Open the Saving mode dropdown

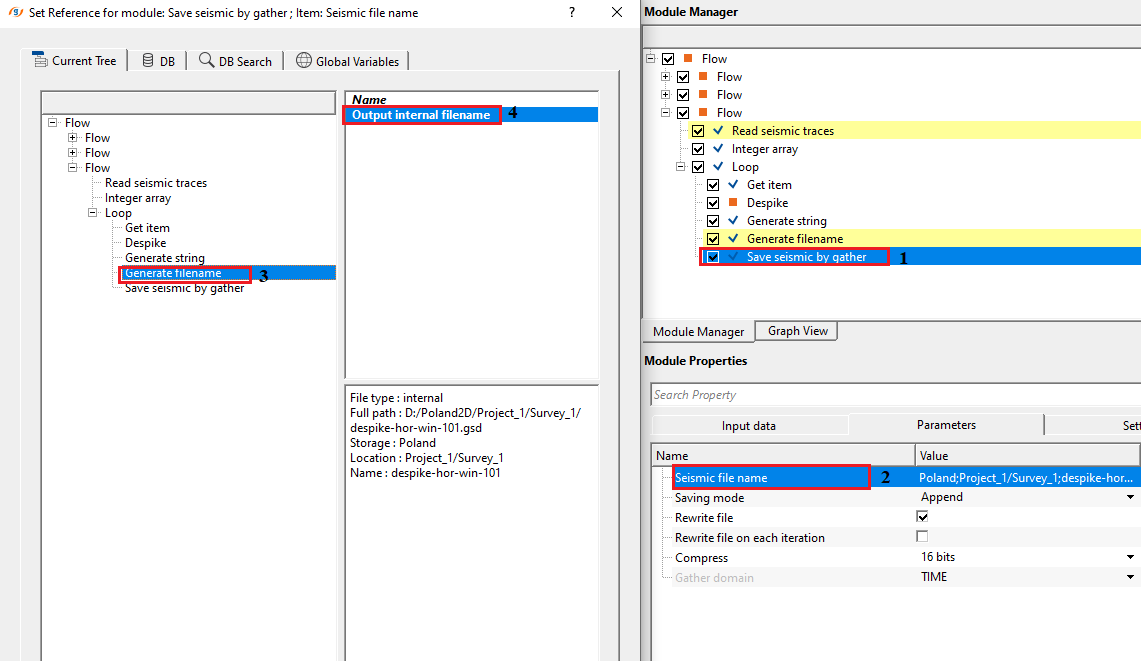[x=1130, y=497]
